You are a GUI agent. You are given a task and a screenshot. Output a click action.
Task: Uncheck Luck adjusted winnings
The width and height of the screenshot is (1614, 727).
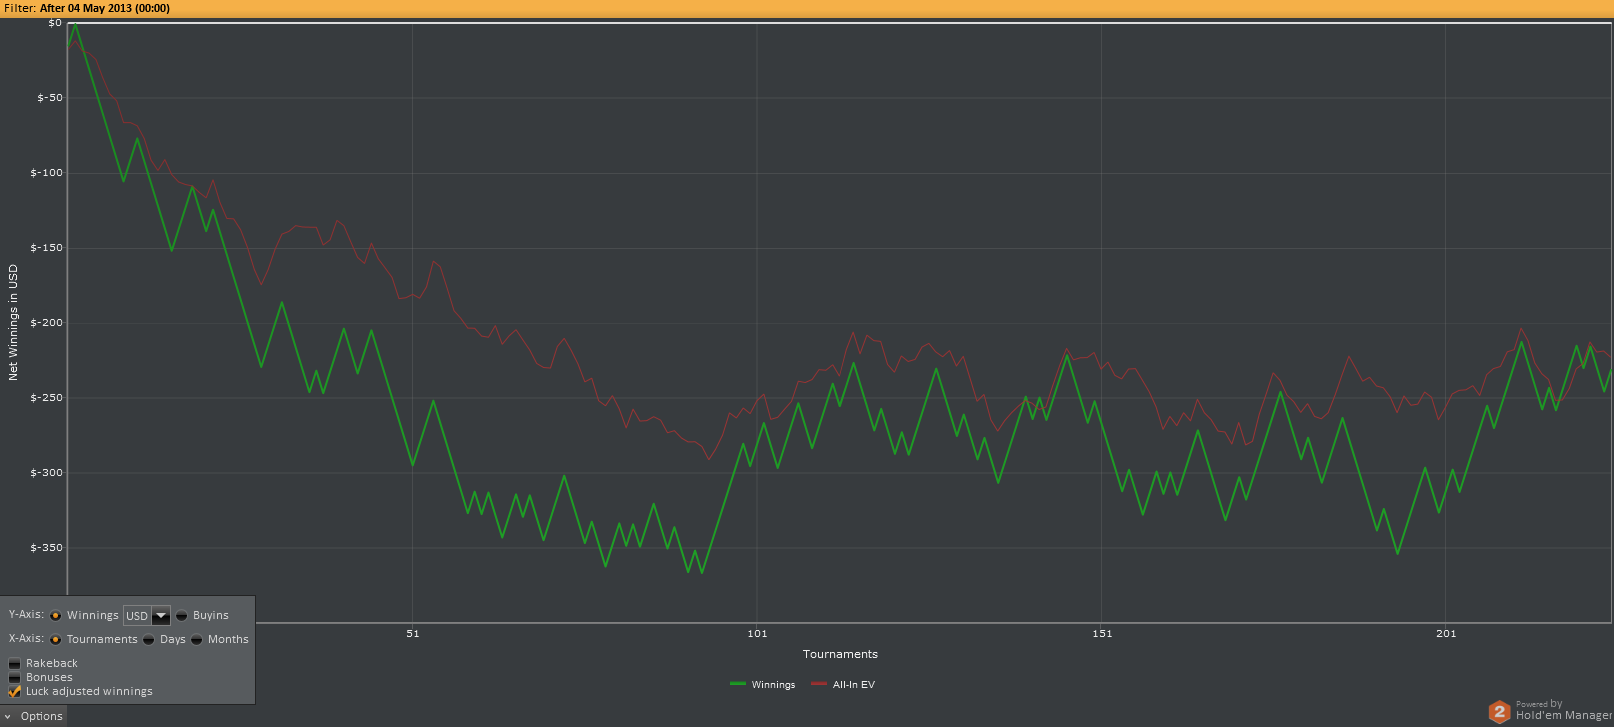pyautogui.click(x=15, y=692)
